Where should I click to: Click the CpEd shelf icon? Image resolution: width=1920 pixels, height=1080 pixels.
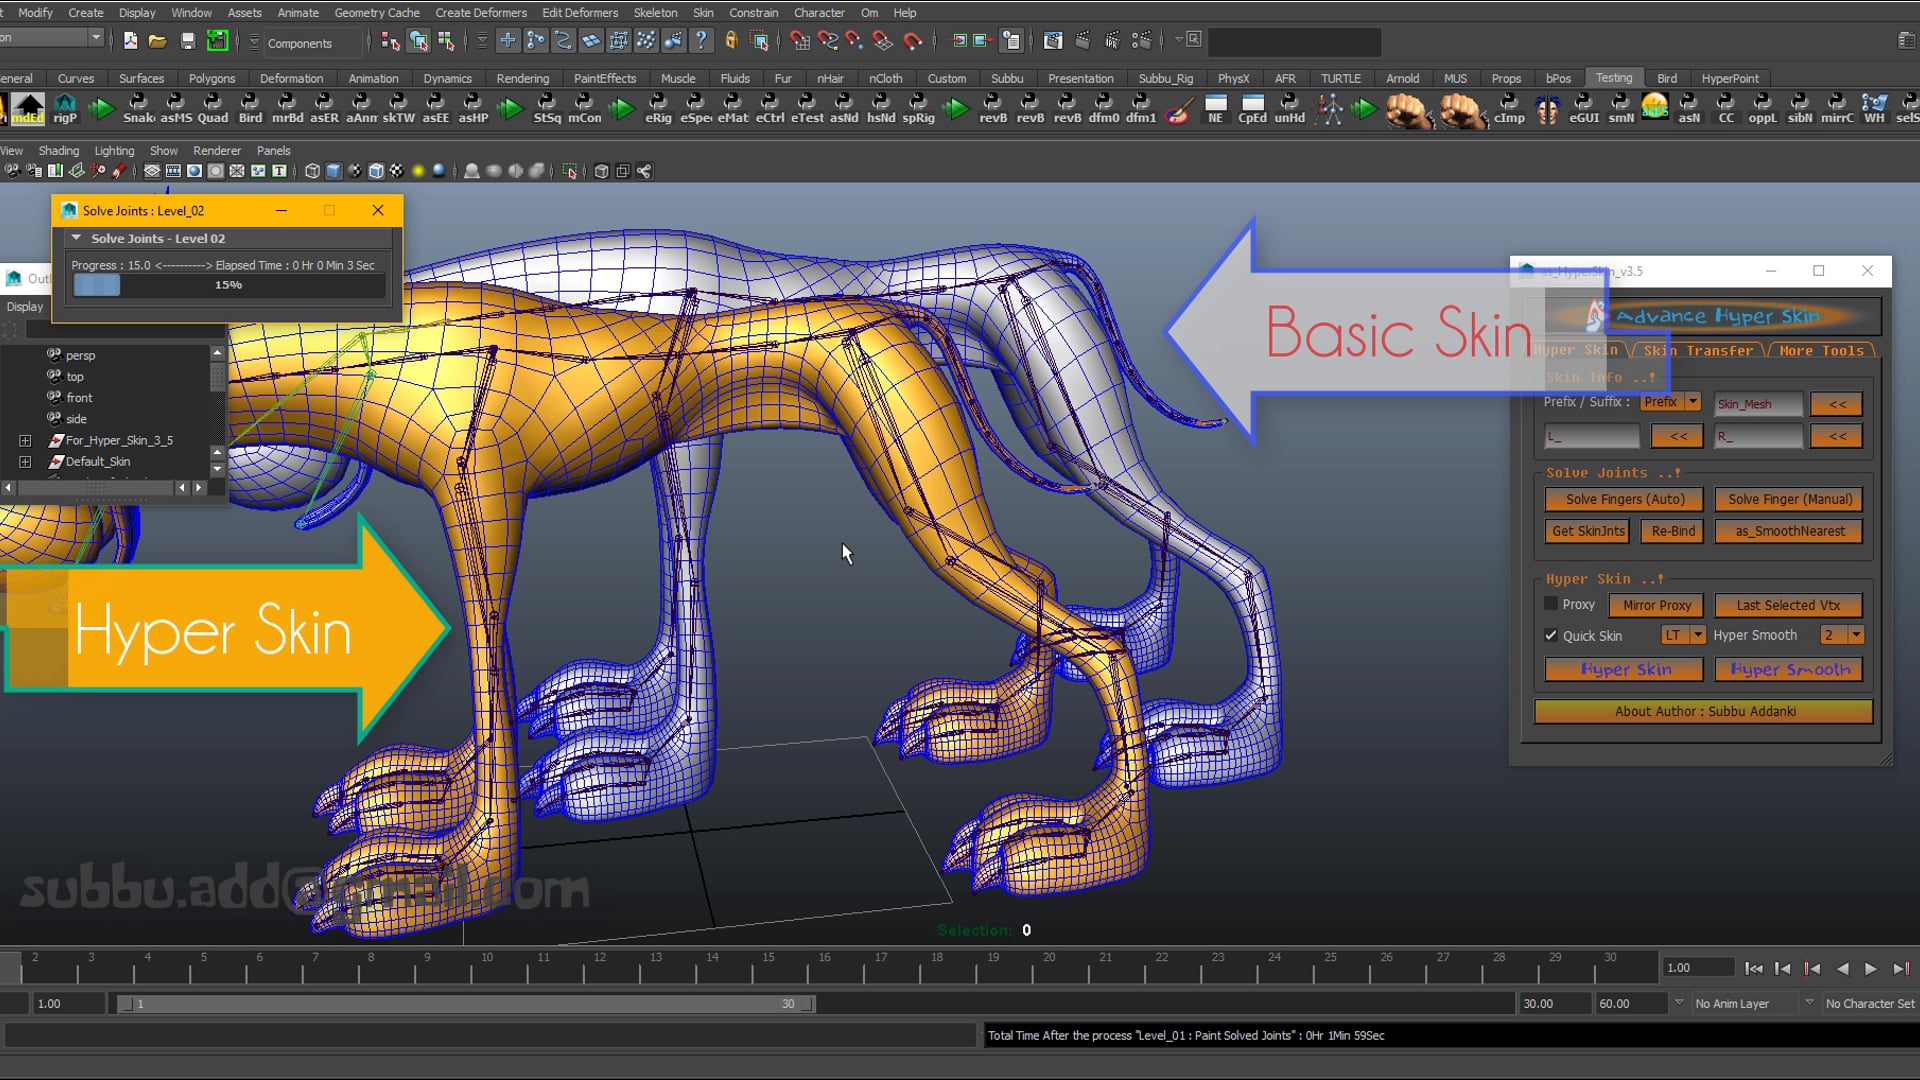tap(1252, 108)
